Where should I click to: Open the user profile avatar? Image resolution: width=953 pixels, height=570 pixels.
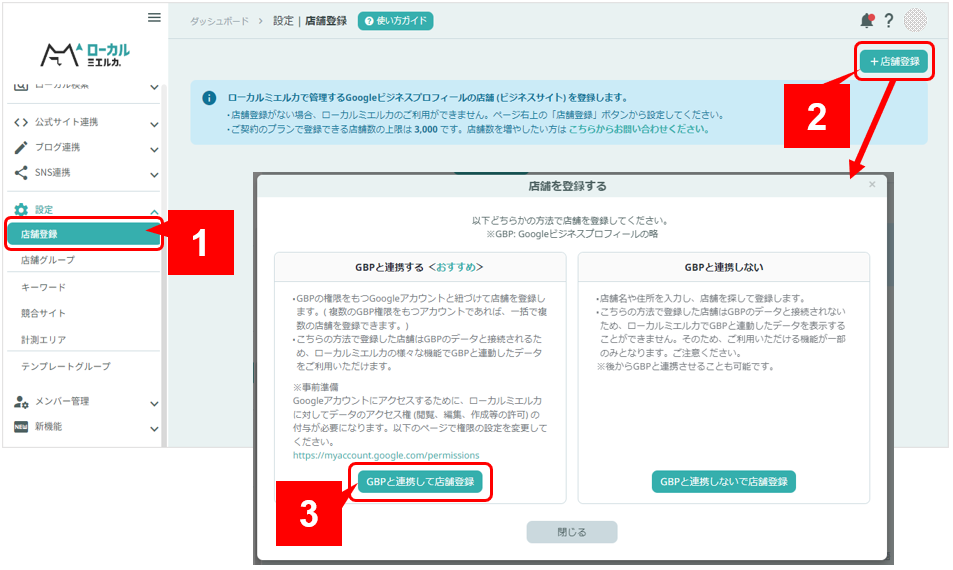coord(915,21)
